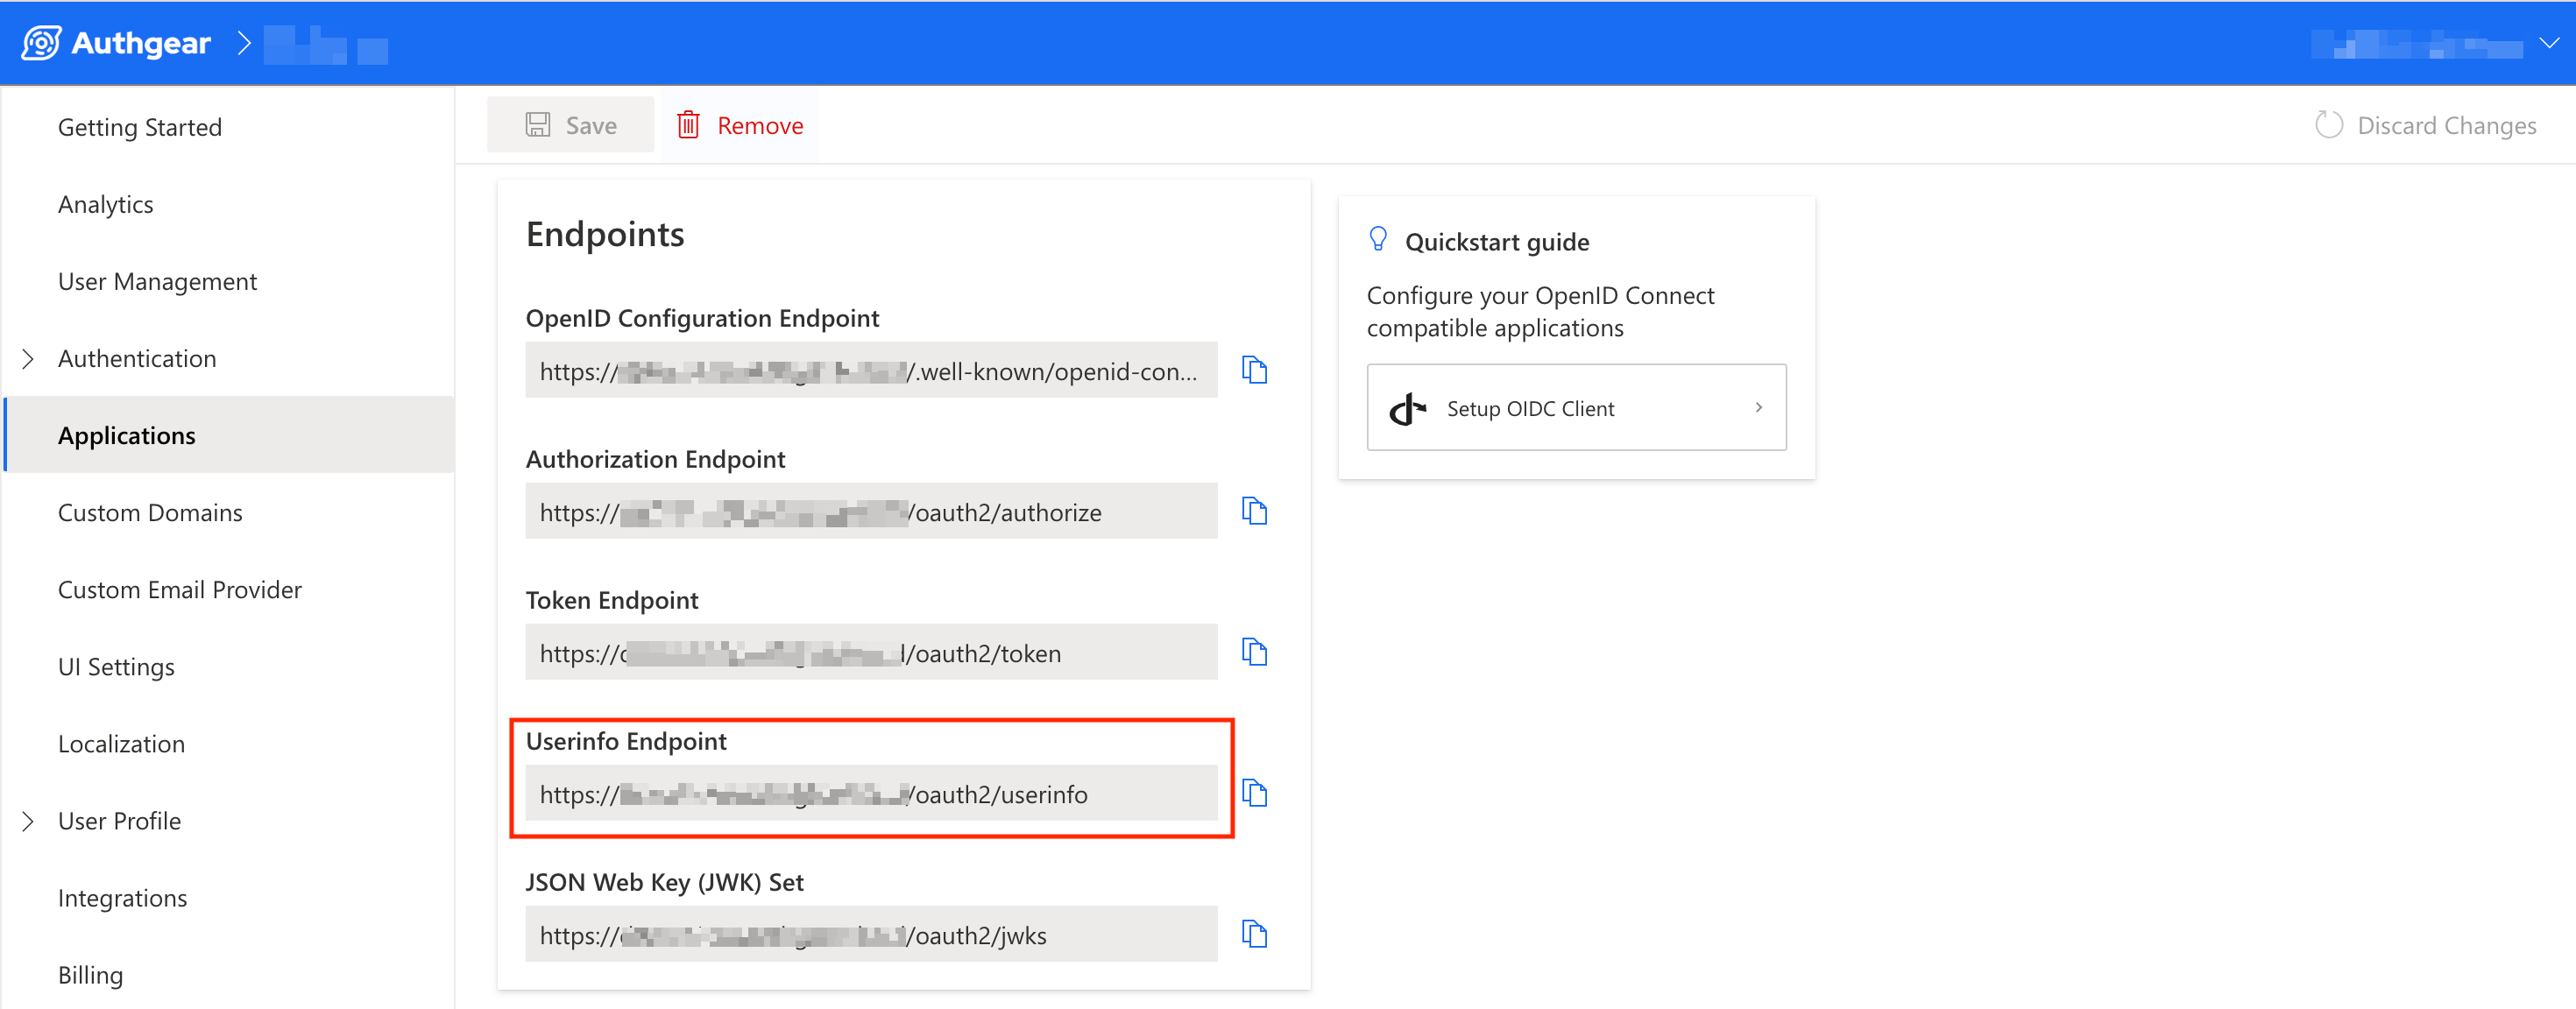
Task: Copy the Authorization Endpoint URL
Action: [1254, 511]
